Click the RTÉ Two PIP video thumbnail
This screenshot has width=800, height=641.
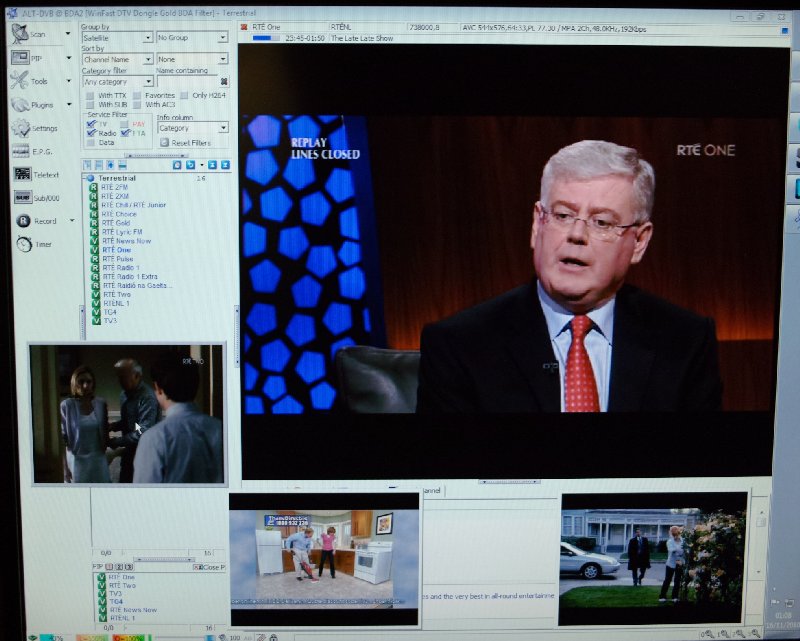click(128, 414)
